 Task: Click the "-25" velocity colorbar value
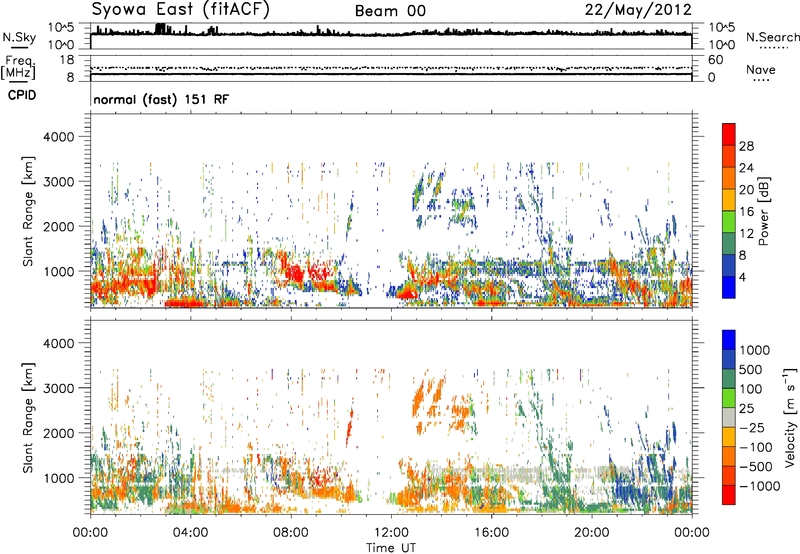point(752,427)
